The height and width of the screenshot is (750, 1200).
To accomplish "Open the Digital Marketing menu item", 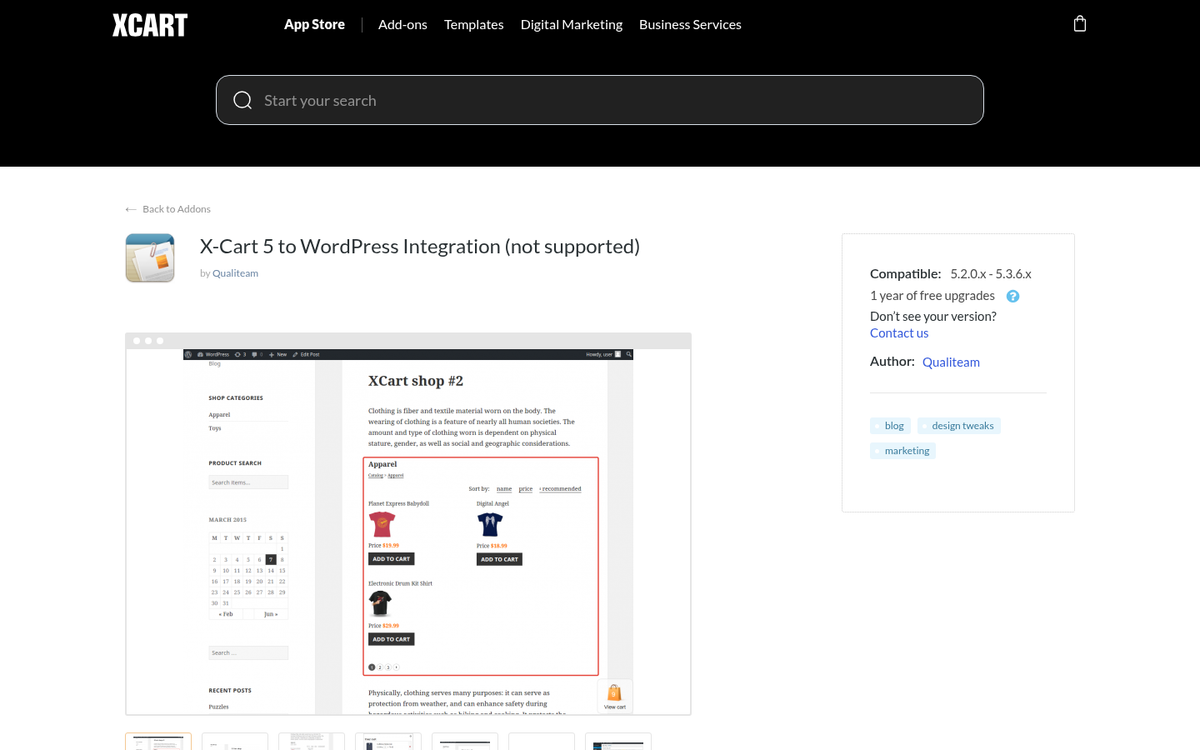I will (571, 24).
